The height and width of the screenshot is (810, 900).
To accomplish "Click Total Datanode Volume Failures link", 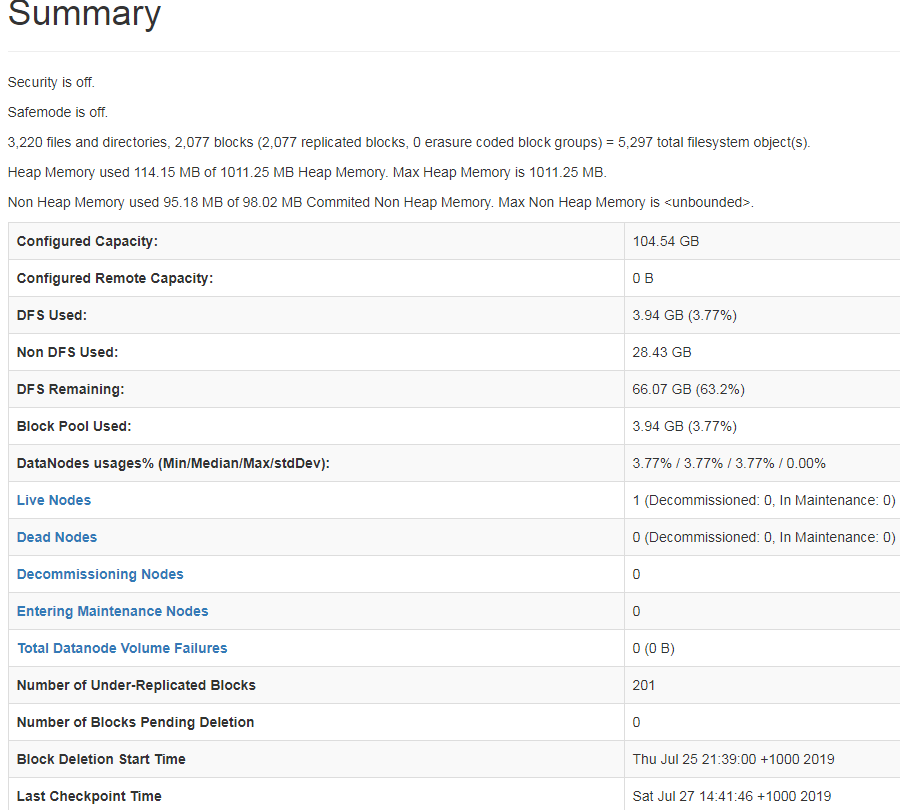I will click(x=122, y=648).
